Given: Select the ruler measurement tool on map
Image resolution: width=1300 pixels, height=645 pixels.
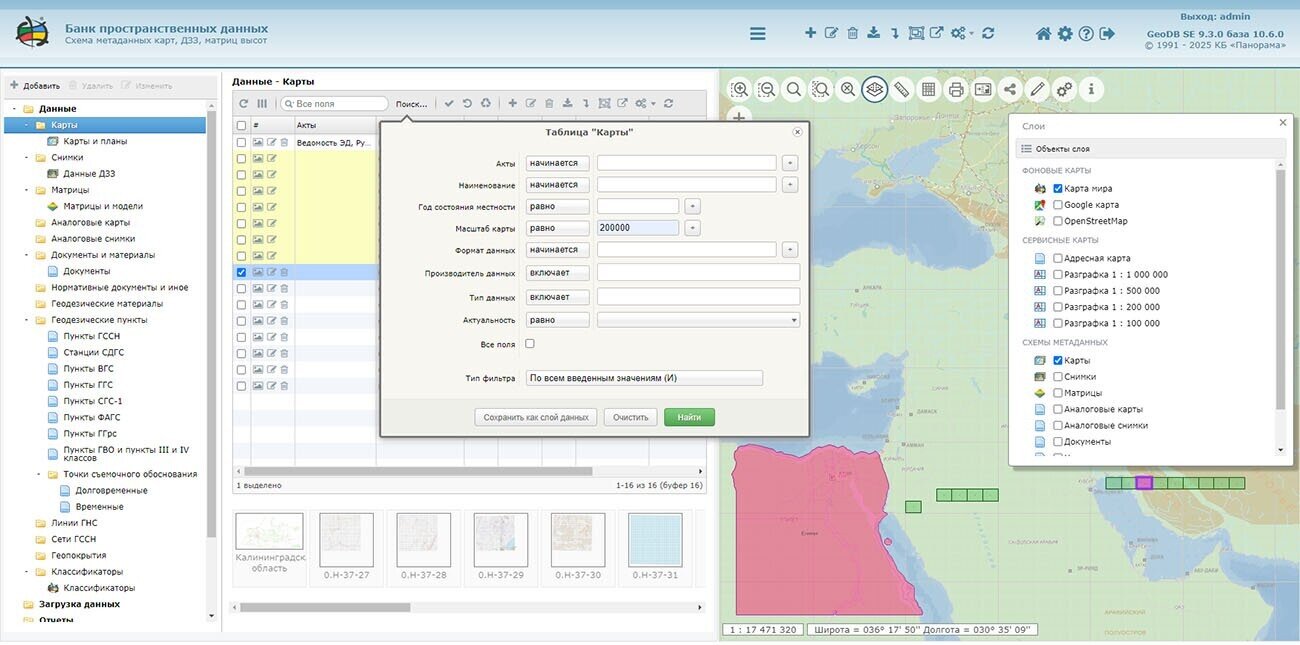Looking at the screenshot, I should (901, 89).
